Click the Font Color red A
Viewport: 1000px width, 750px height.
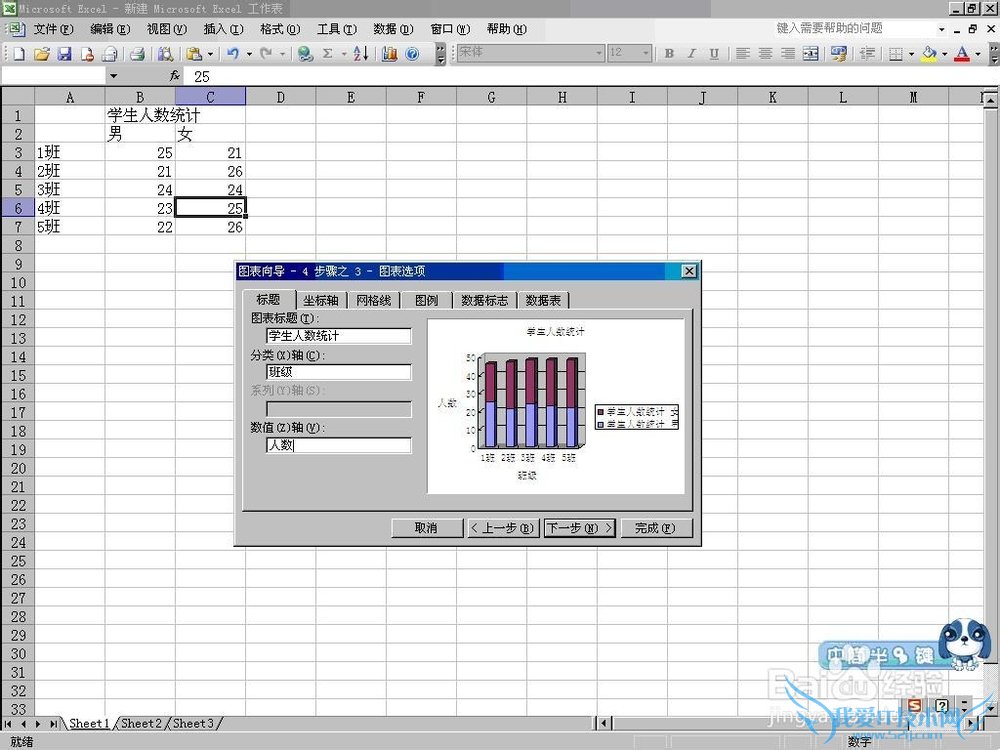coord(962,54)
